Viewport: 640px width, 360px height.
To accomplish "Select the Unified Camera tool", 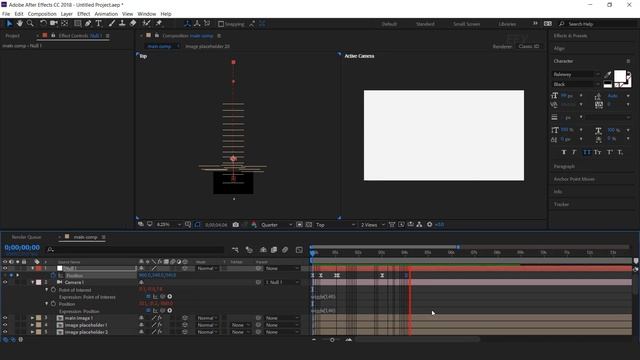I will click(x=53, y=24).
